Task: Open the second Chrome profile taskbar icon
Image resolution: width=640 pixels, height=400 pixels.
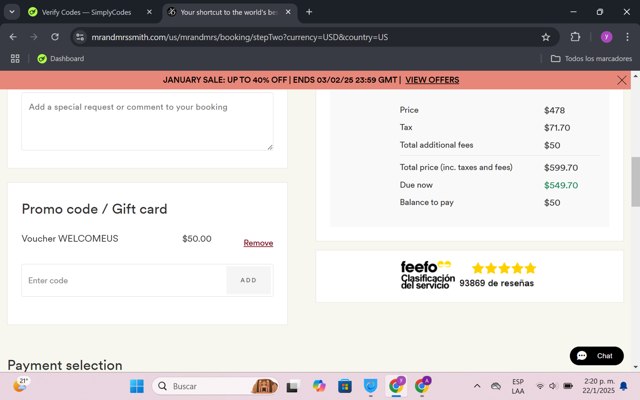Action: pyautogui.click(x=422, y=386)
